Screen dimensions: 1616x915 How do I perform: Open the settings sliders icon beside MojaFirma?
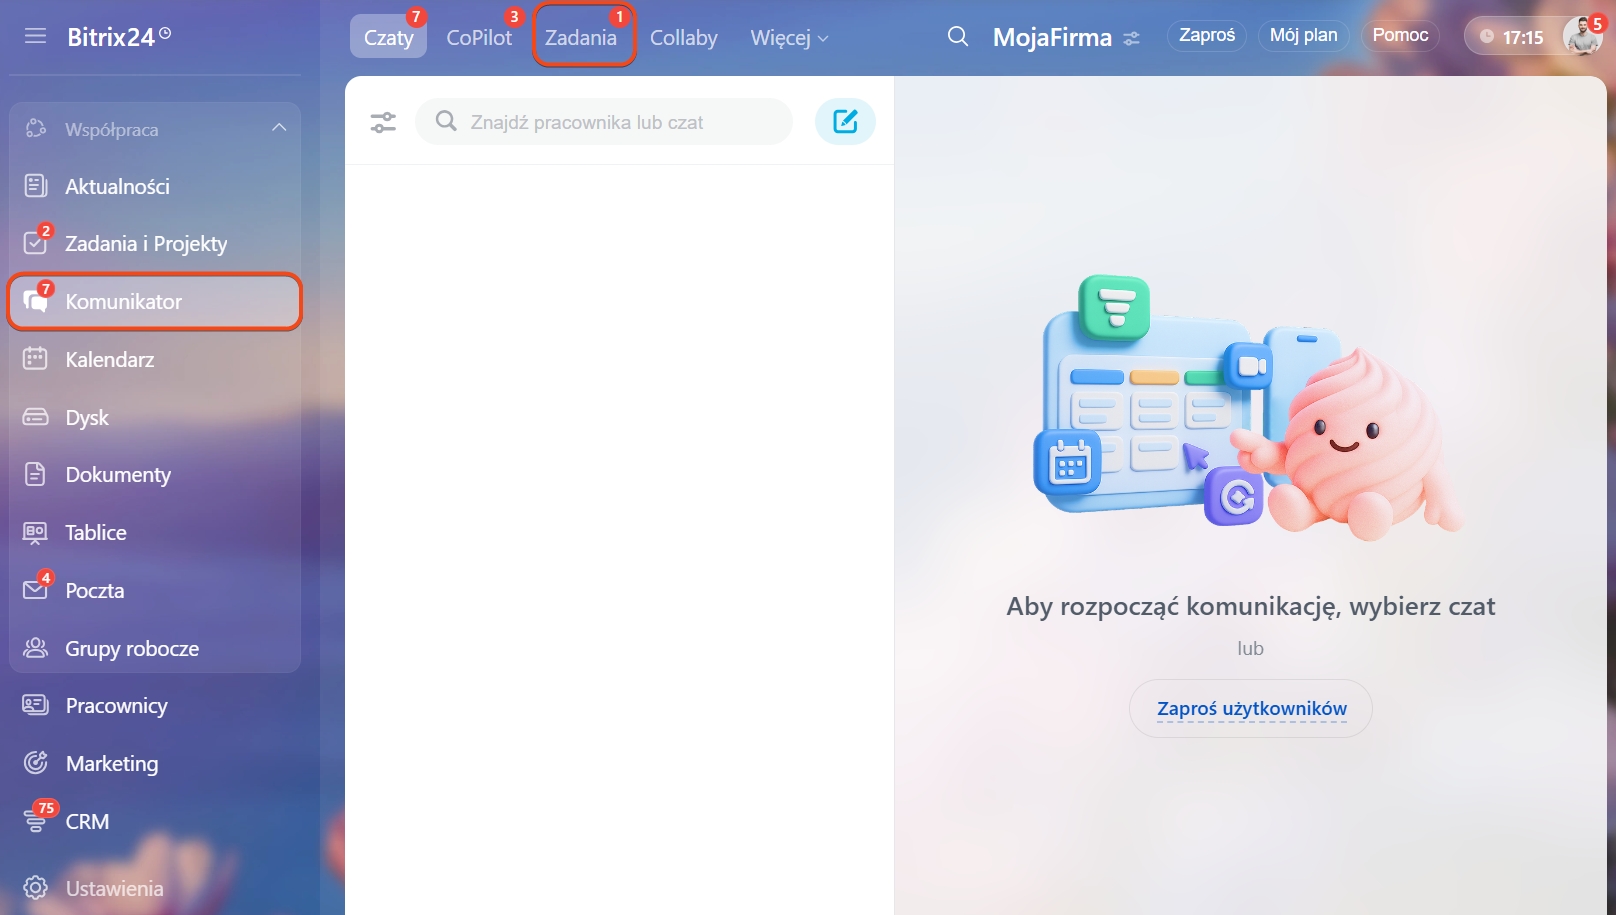(x=1131, y=39)
